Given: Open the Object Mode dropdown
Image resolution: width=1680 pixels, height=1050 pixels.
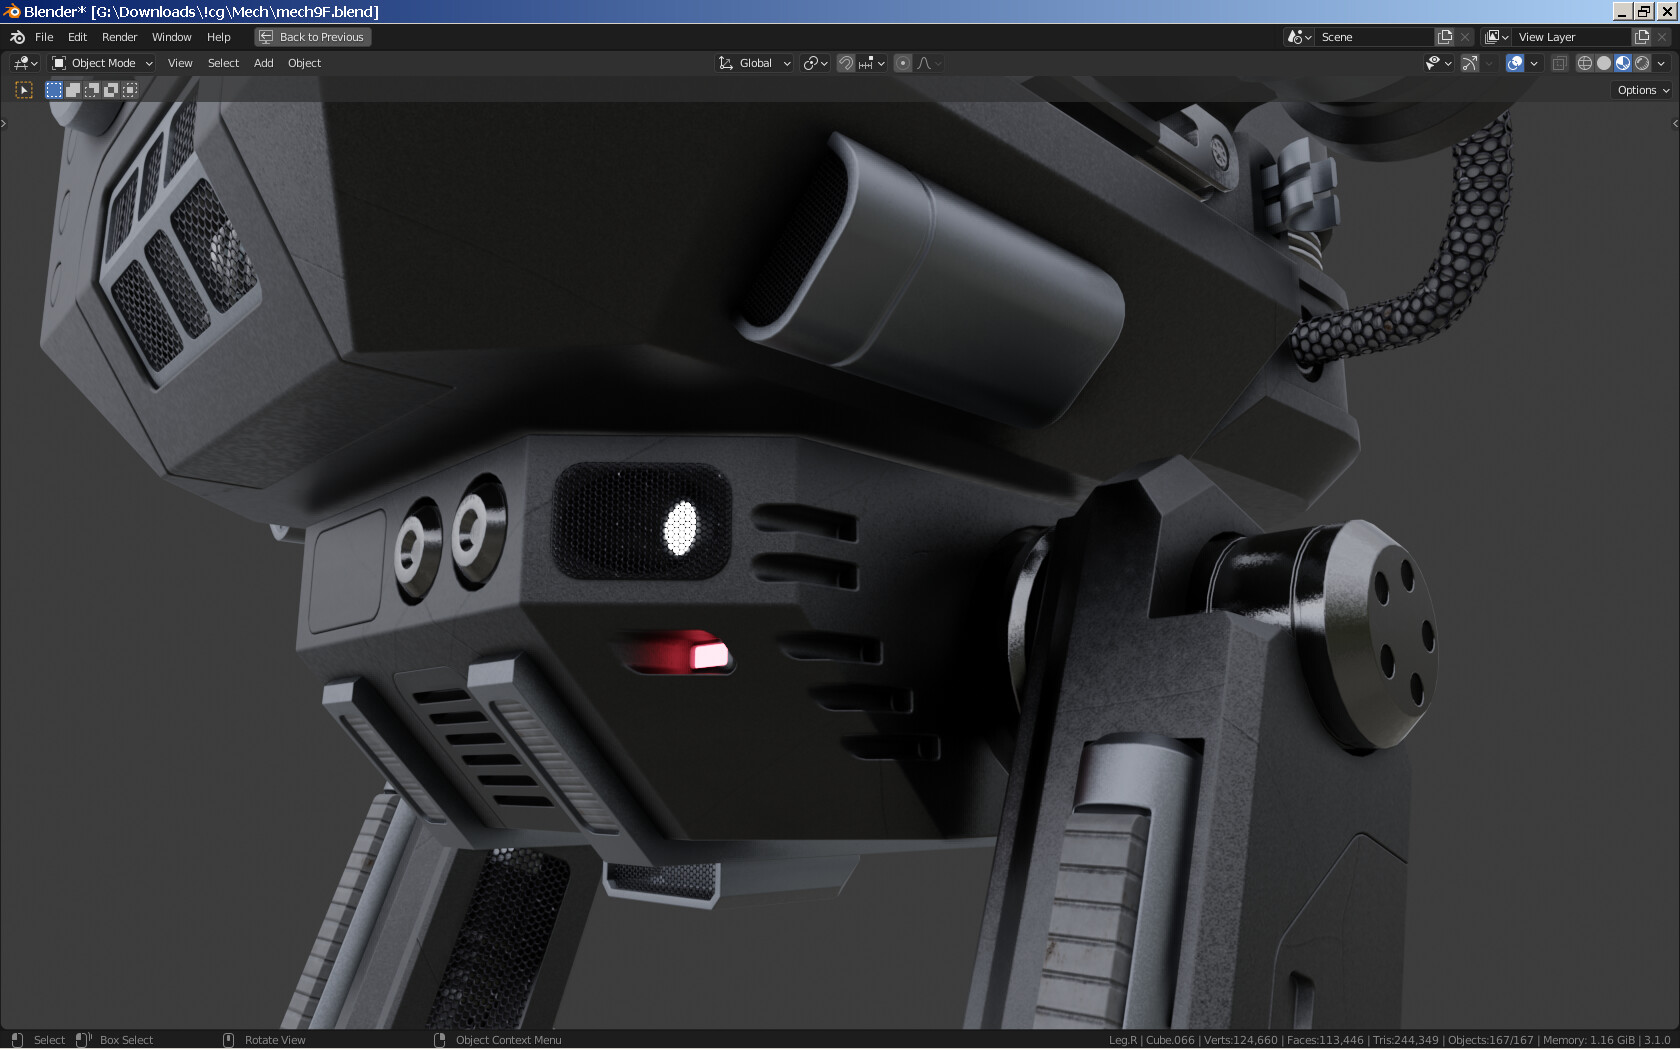Looking at the screenshot, I should (x=100, y=63).
